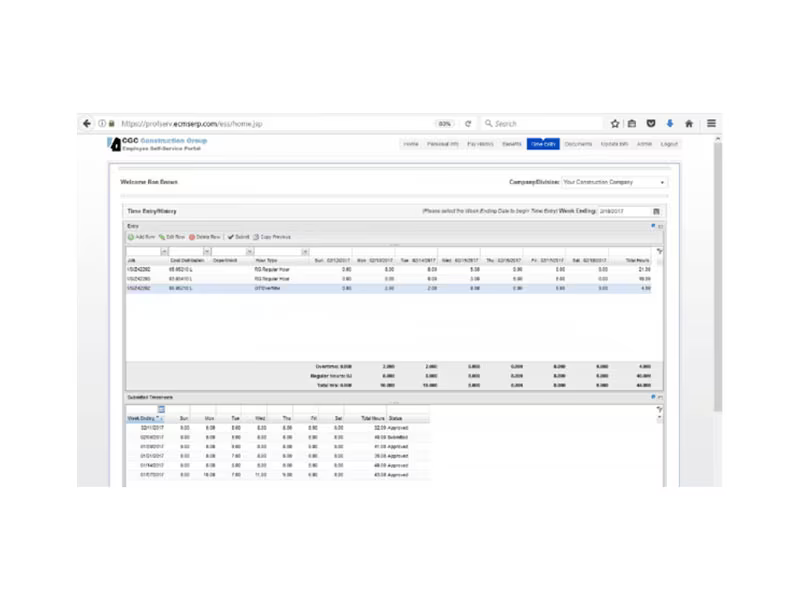Open the Update Info menu tab
Viewport: 800px width, 600px height.
614,144
